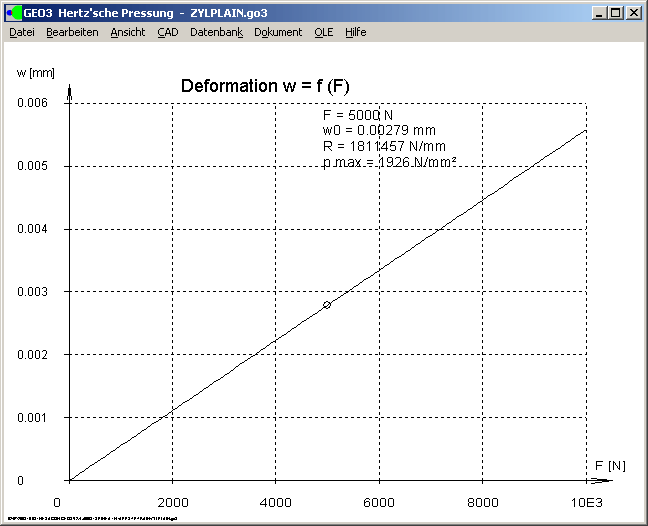648x526 pixels.
Task: Close the GEO3 window
Action: (x=633, y=13)
